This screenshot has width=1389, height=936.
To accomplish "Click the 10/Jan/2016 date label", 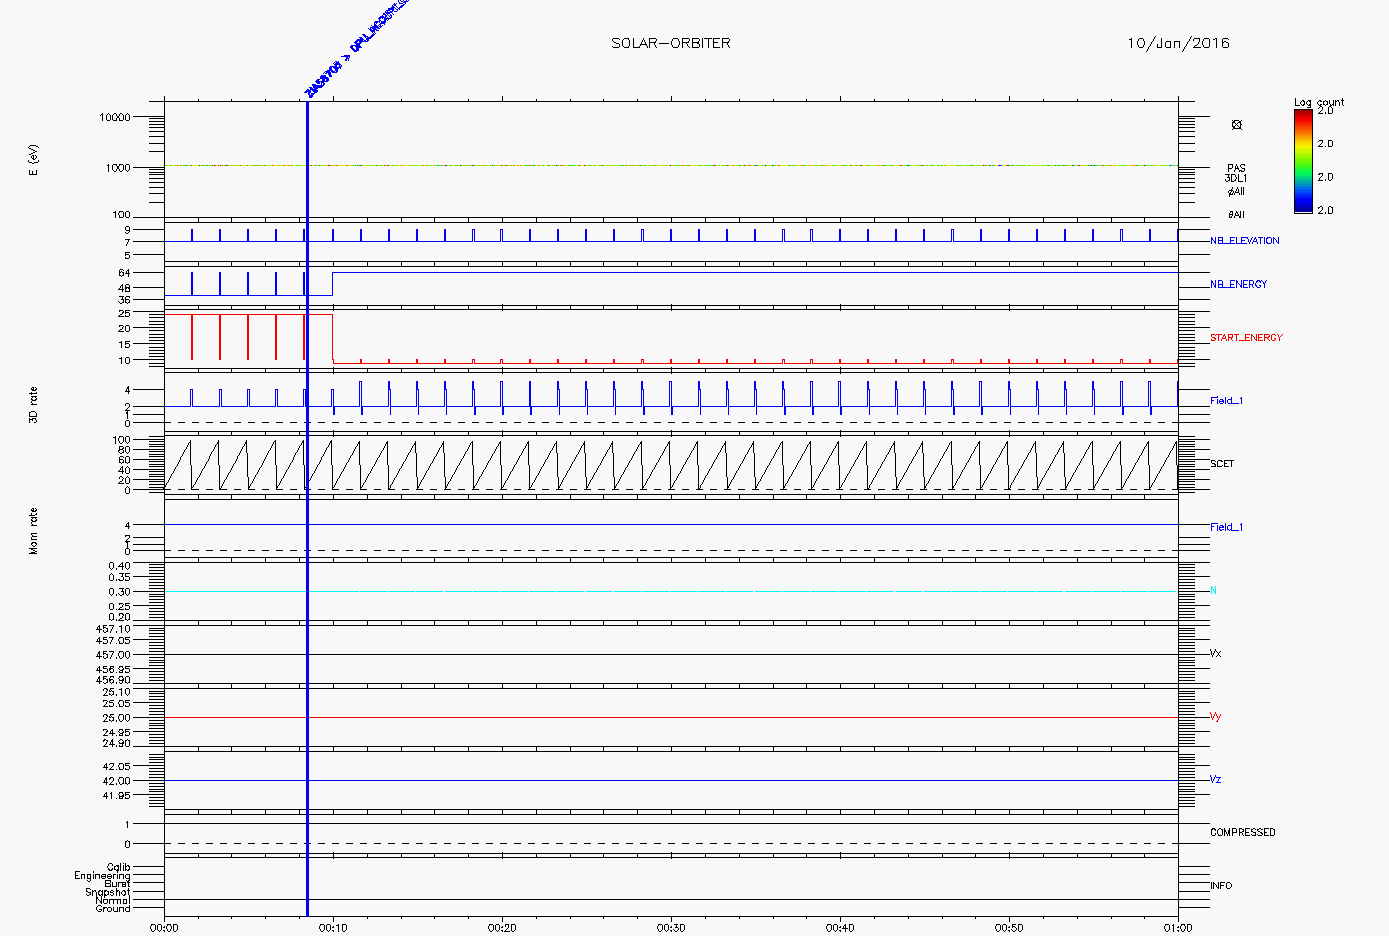I will click(1178, 43).
